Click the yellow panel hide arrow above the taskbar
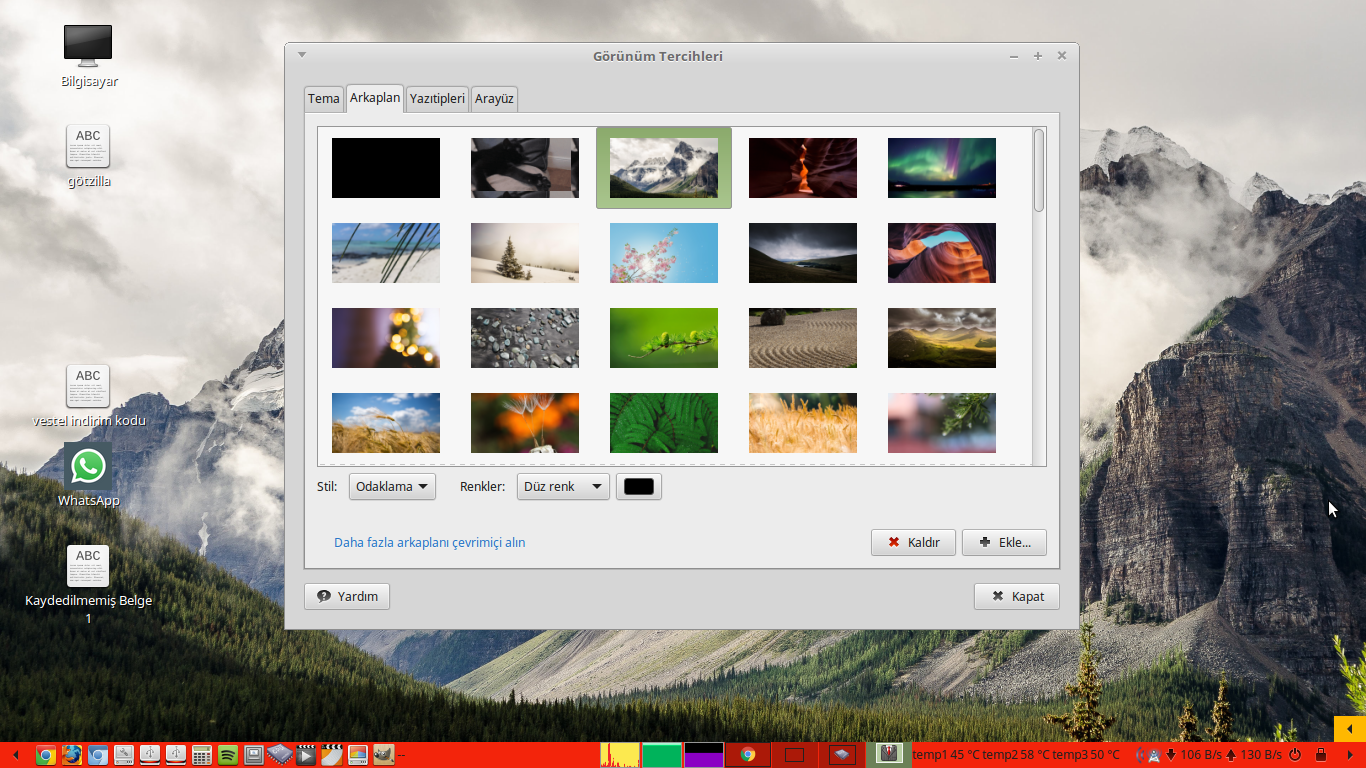The height and width of the screenshot is (768, 1366). coord(1350,729)
